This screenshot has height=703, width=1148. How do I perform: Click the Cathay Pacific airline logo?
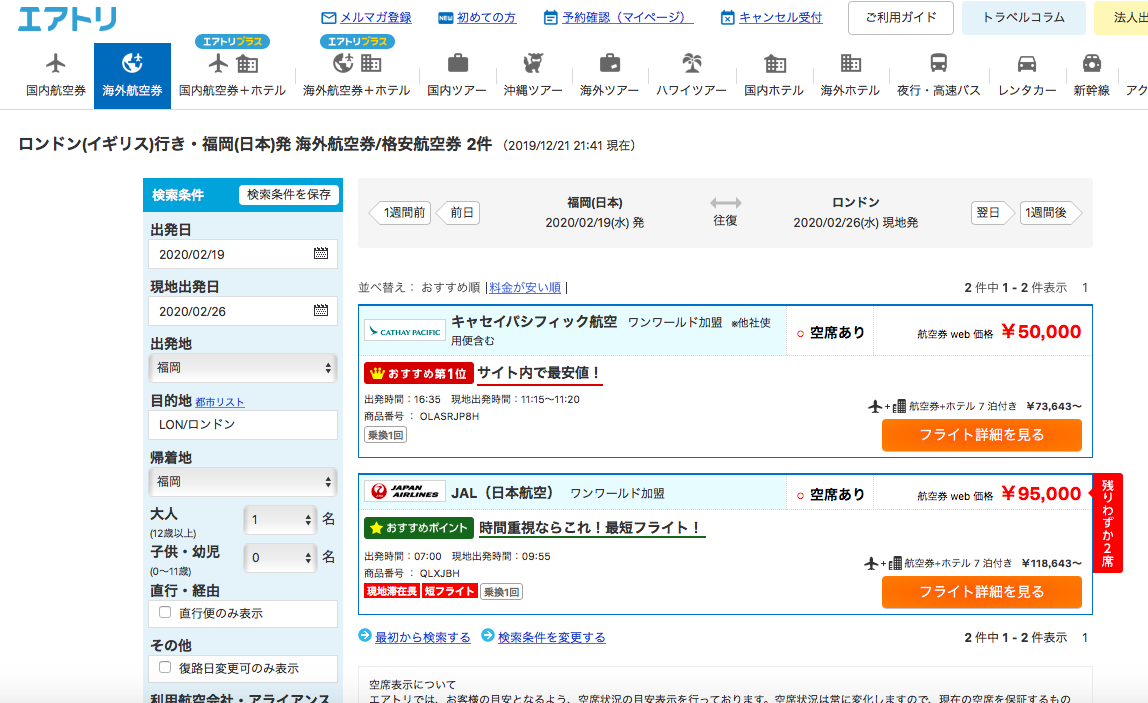[x=405, y=331]
